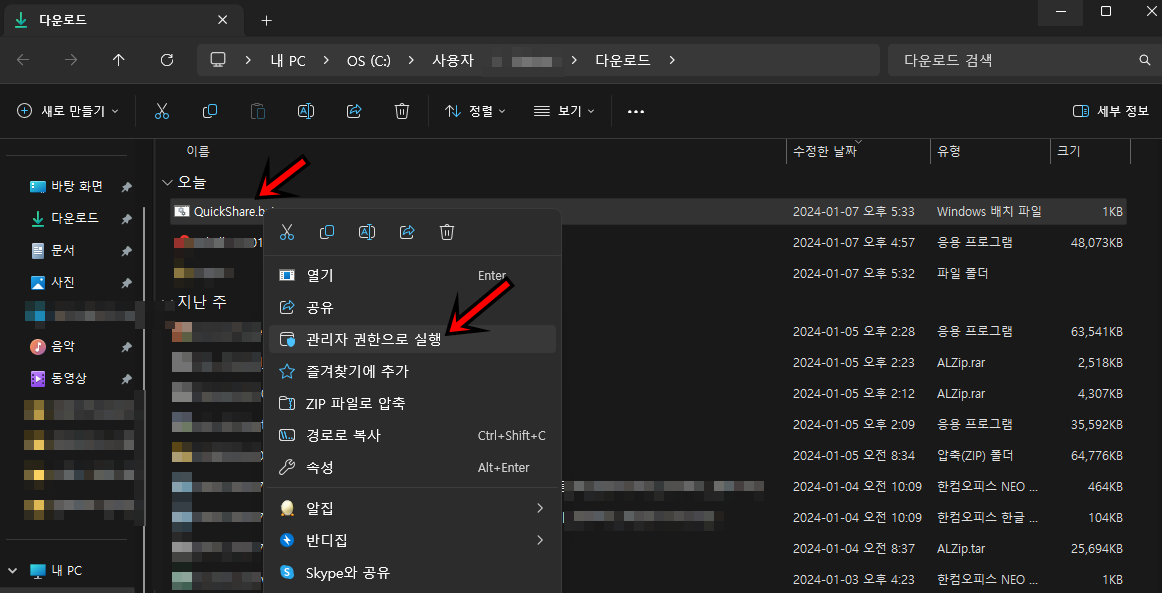Click the context menu Copy icon
The width and height of the screenshot is (1162, 593).
327,232
